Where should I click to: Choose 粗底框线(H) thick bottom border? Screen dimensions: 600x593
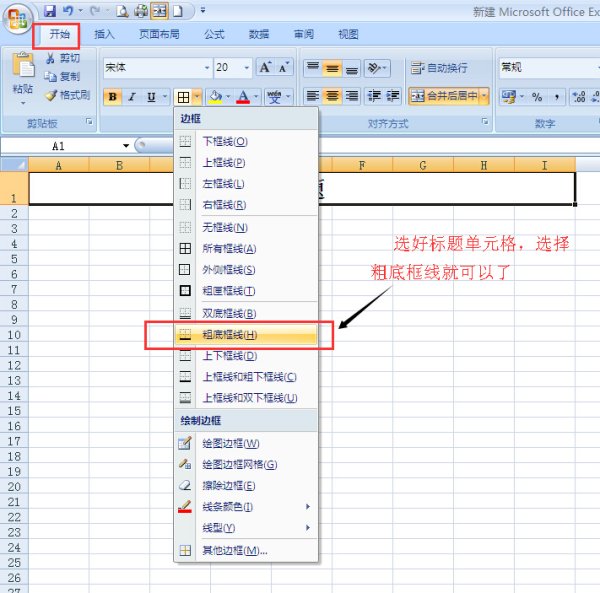(x=246, y=335)
